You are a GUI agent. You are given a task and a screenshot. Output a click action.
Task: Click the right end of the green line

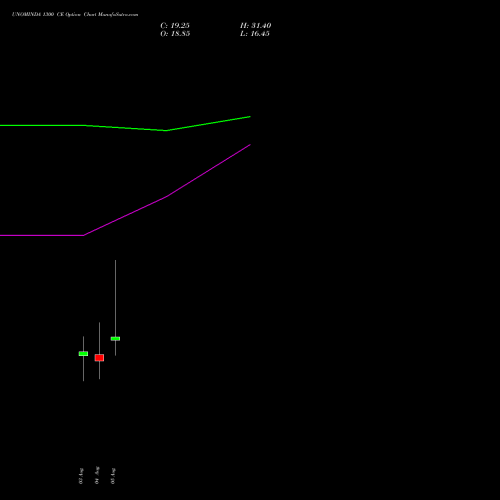click(x=250, y=117)
